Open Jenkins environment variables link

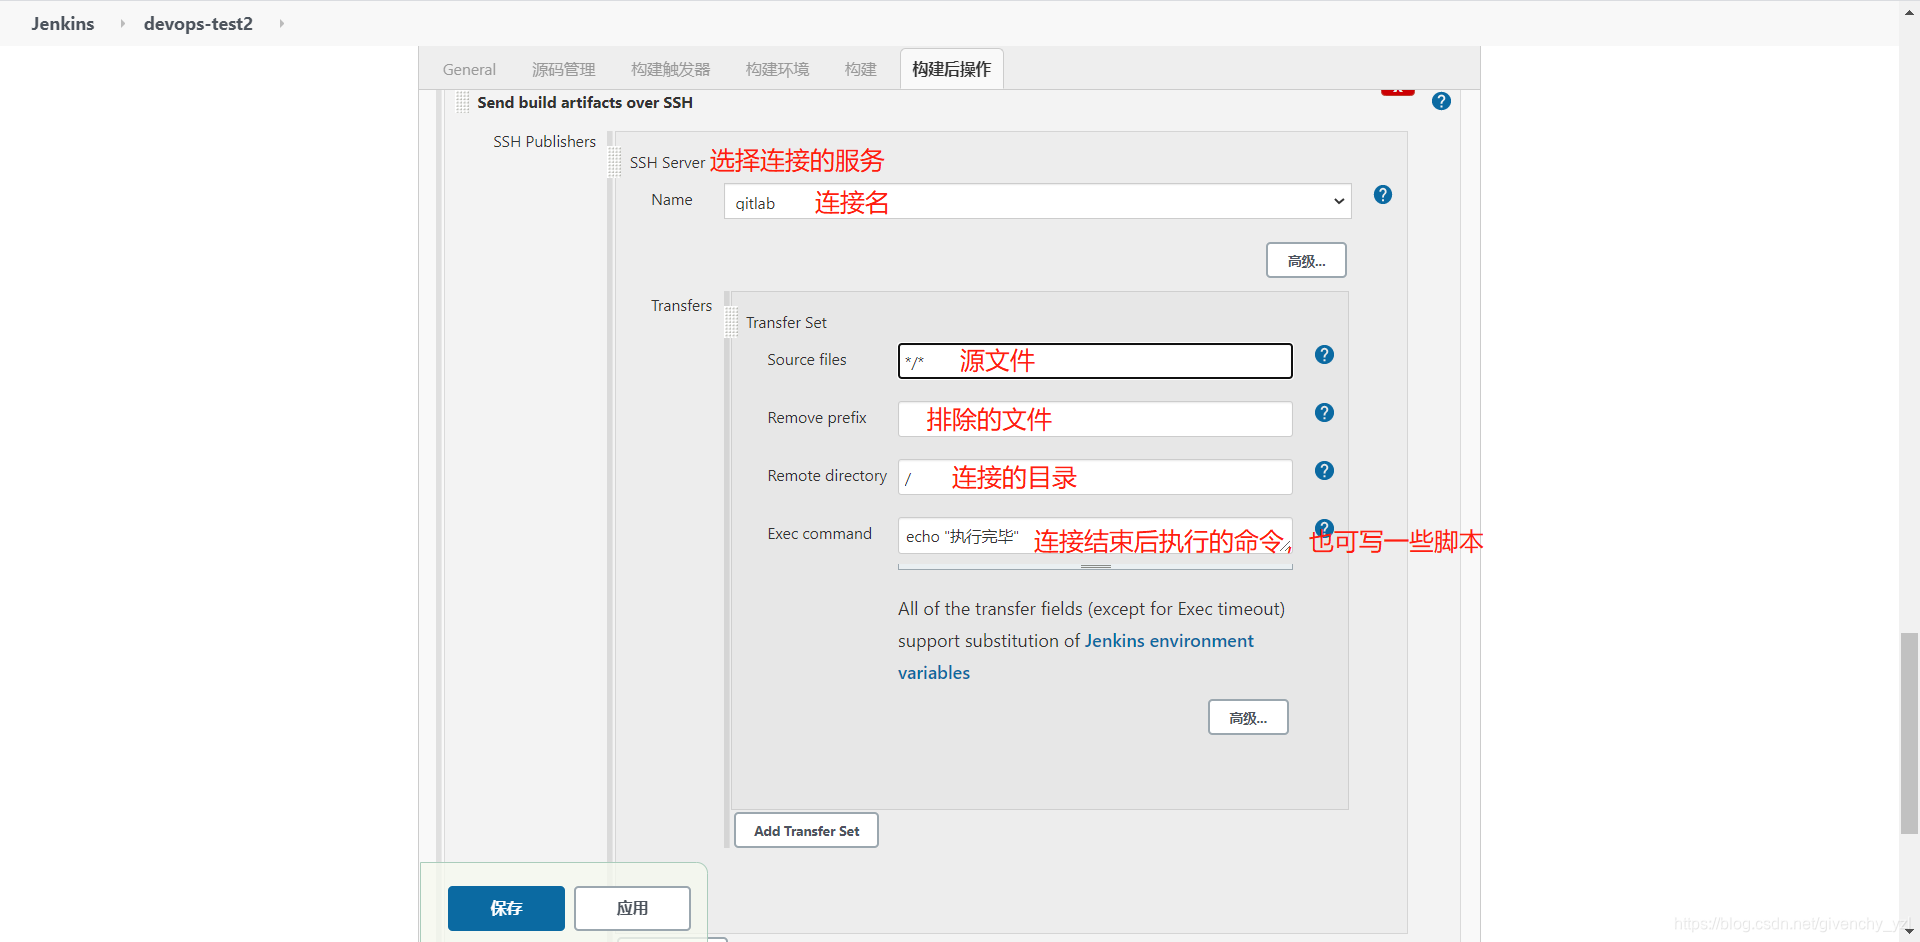click(1076, 656)
